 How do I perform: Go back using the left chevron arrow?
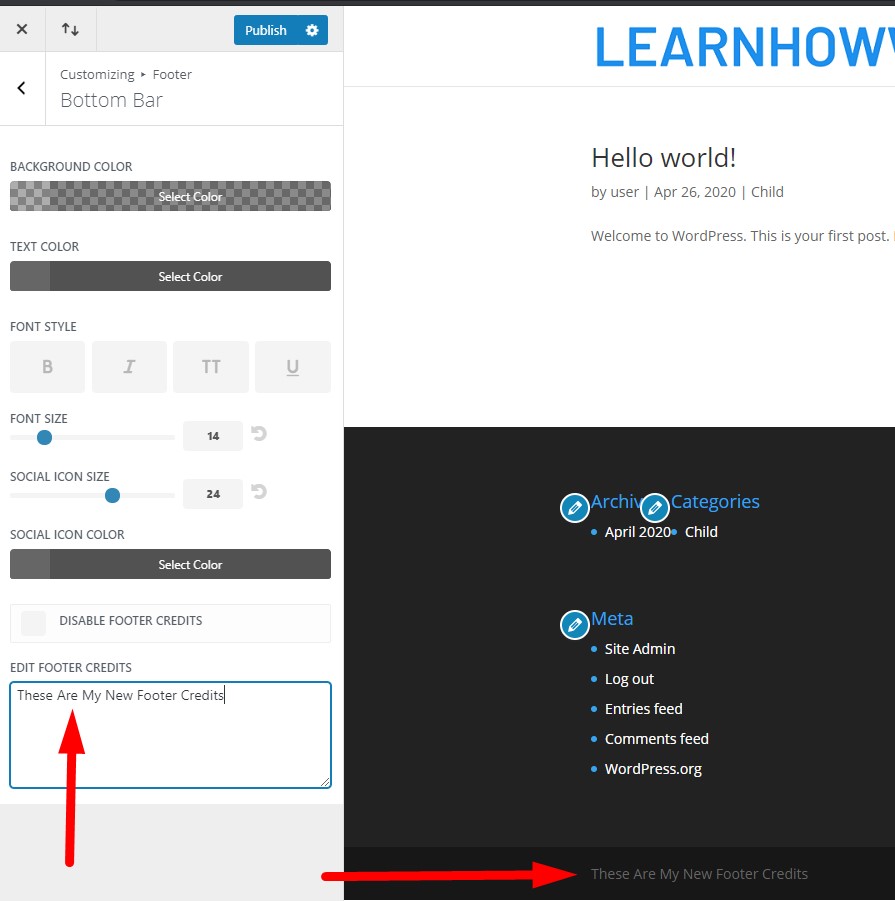pos(22,88)
